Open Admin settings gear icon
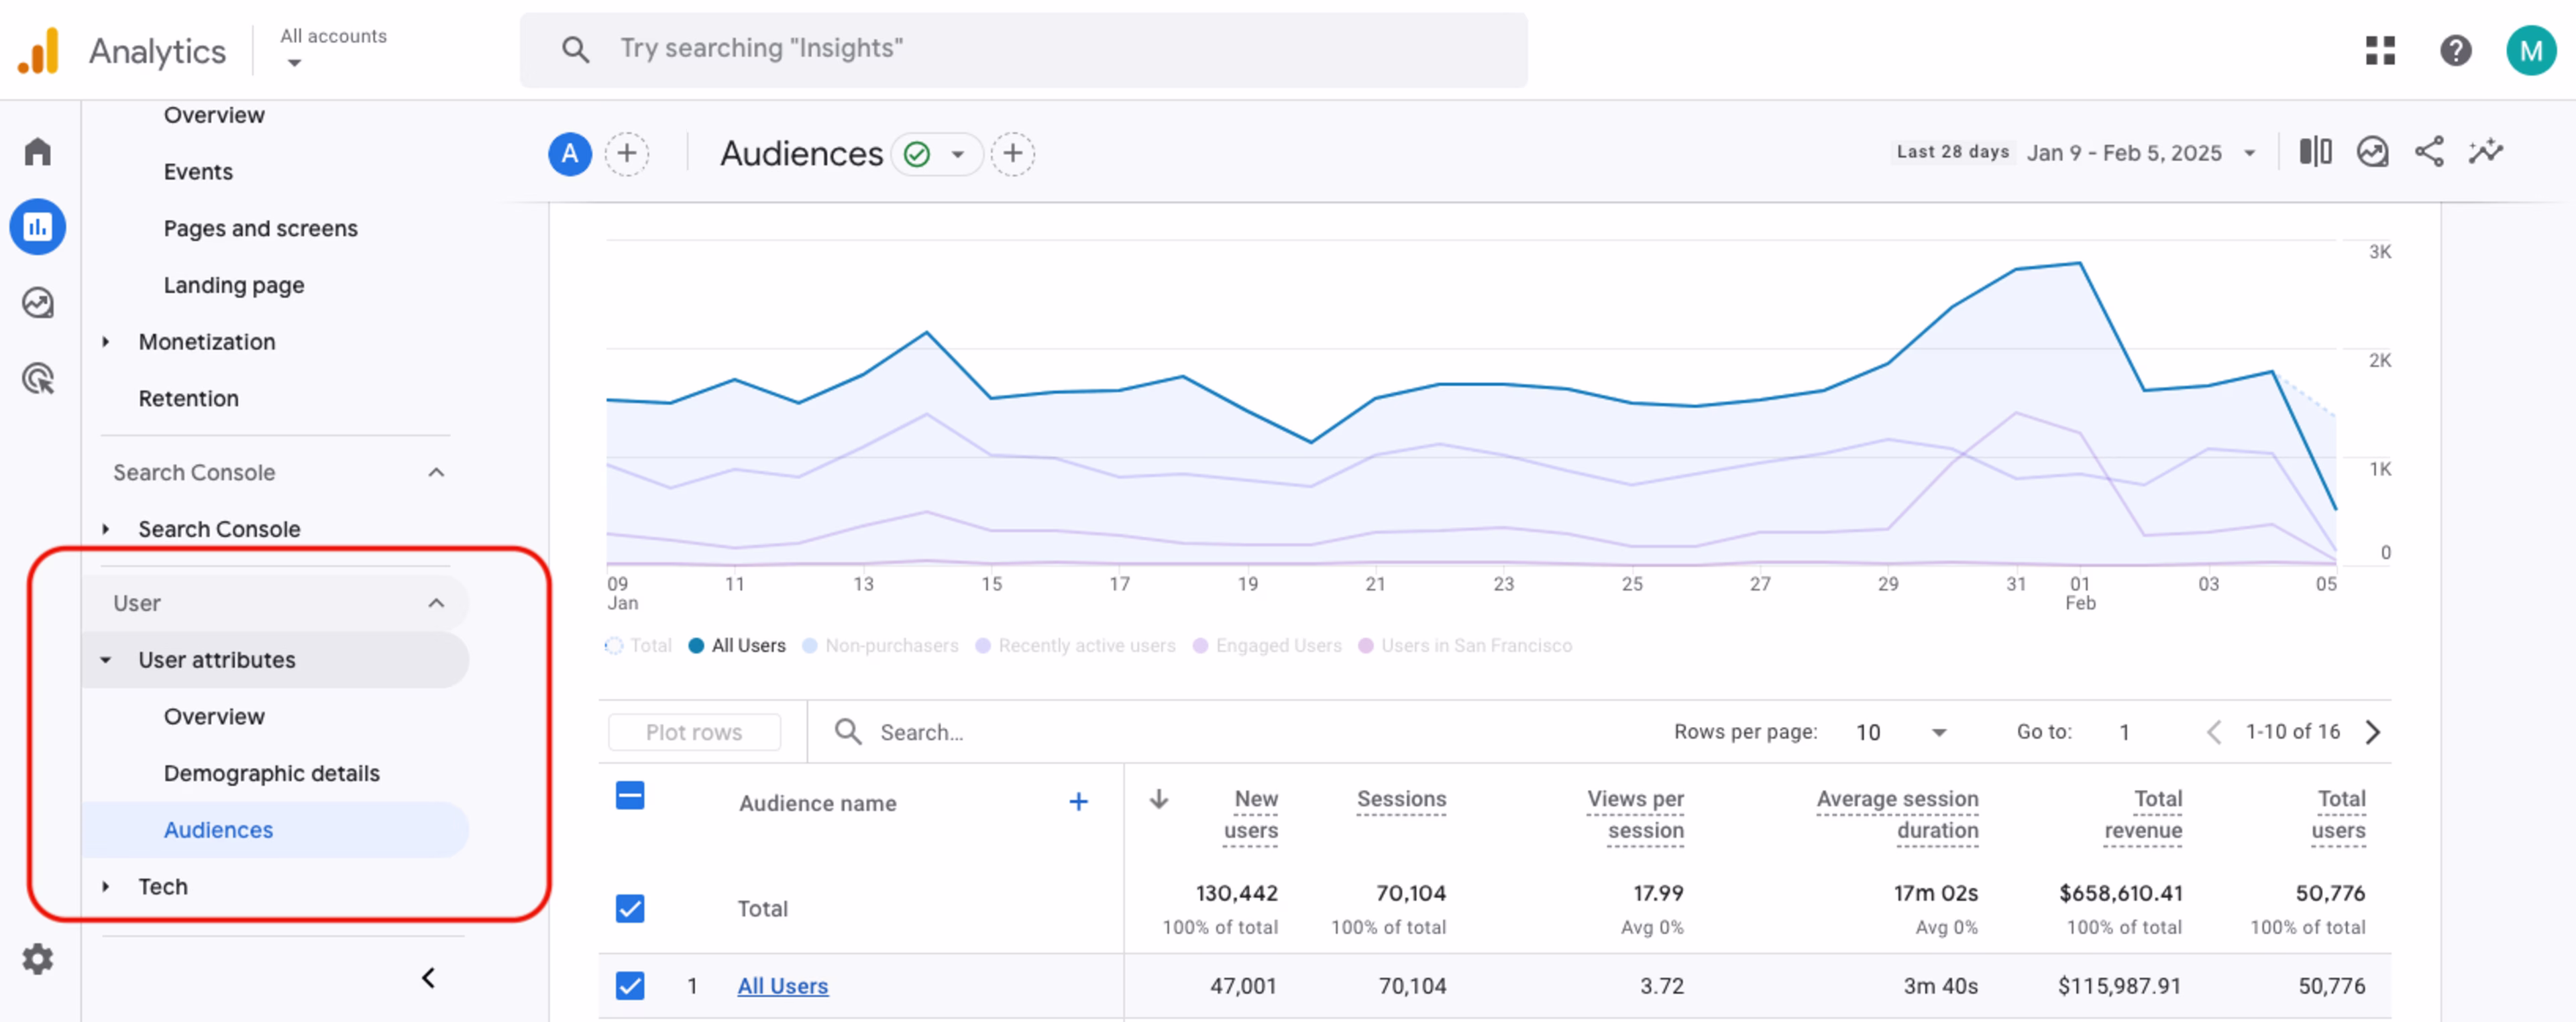 38,958
